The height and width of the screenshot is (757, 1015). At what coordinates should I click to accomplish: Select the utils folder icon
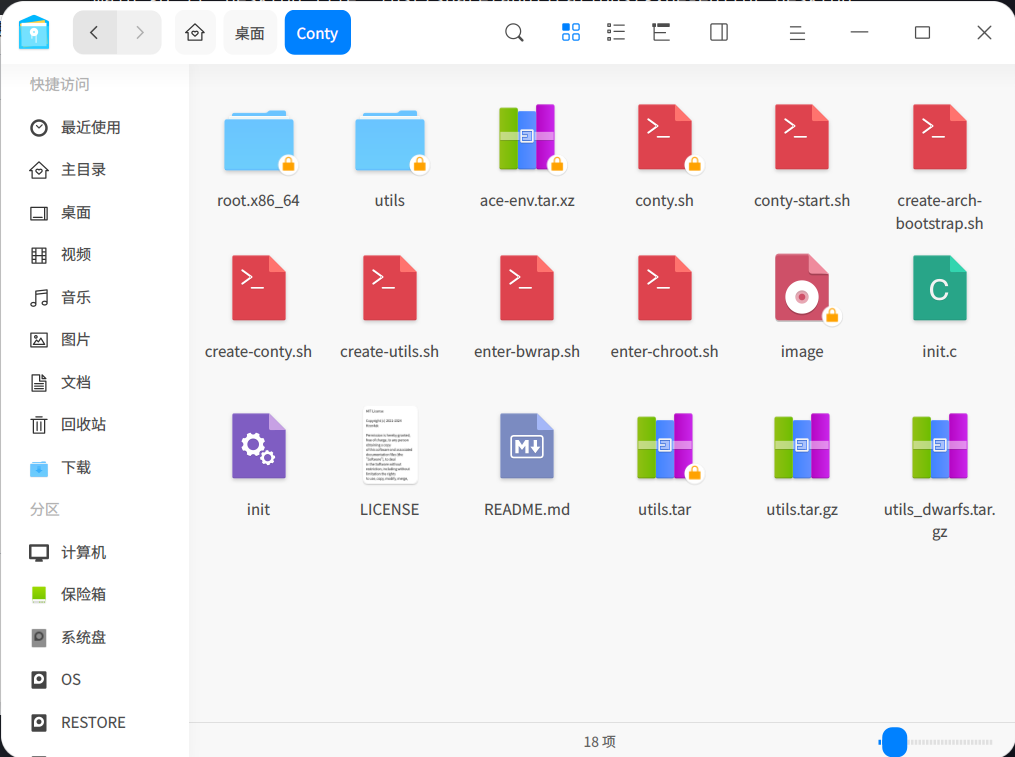coord(390,141)
